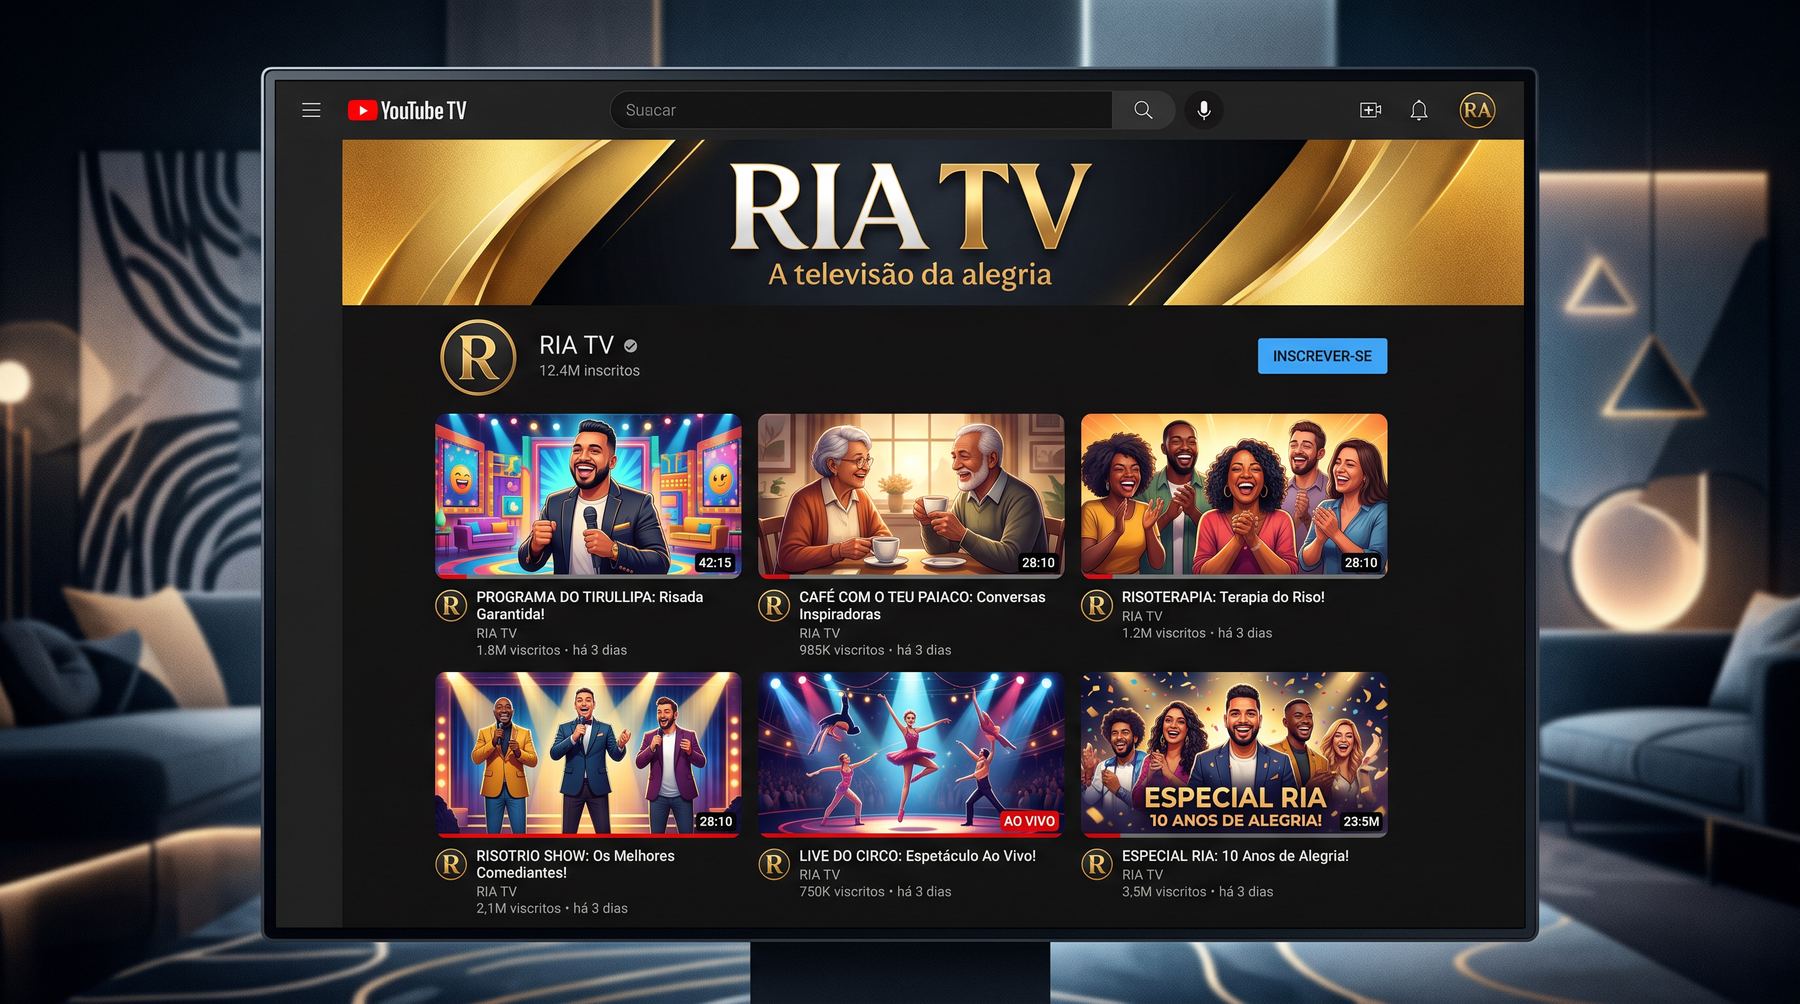This screenshot has width=1800, height=1004.
Task: Click title CAFÉ COM O TEU PAIACO: Conversas Inspiradoras
Action: (x=922, y=606)
